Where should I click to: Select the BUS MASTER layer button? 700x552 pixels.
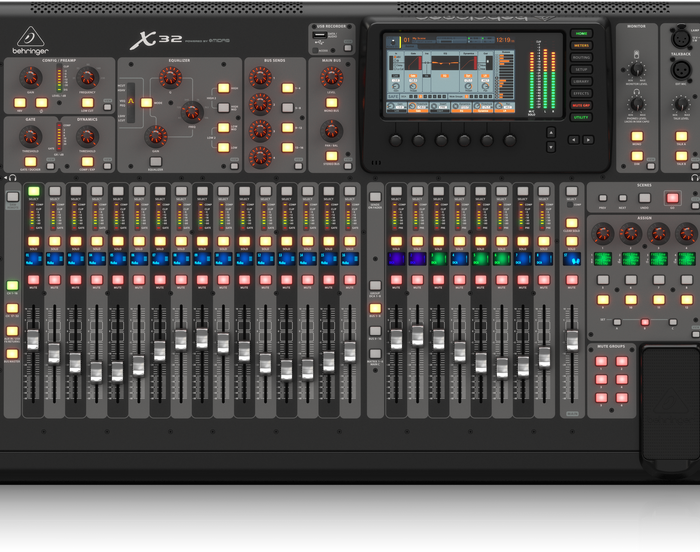point(12,354)
